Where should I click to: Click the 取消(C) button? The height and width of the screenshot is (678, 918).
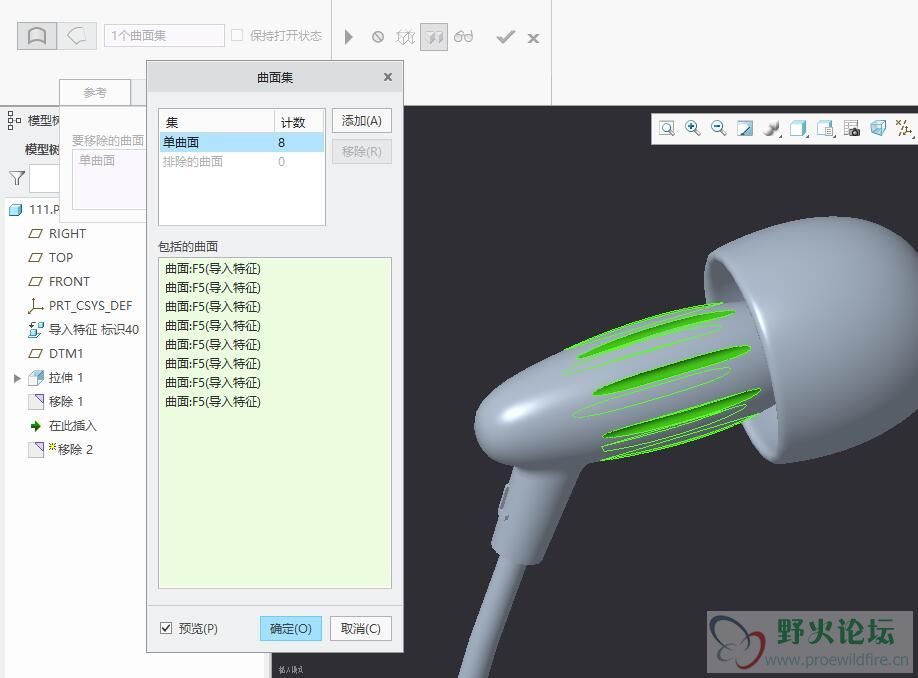(x=361, y=629)
